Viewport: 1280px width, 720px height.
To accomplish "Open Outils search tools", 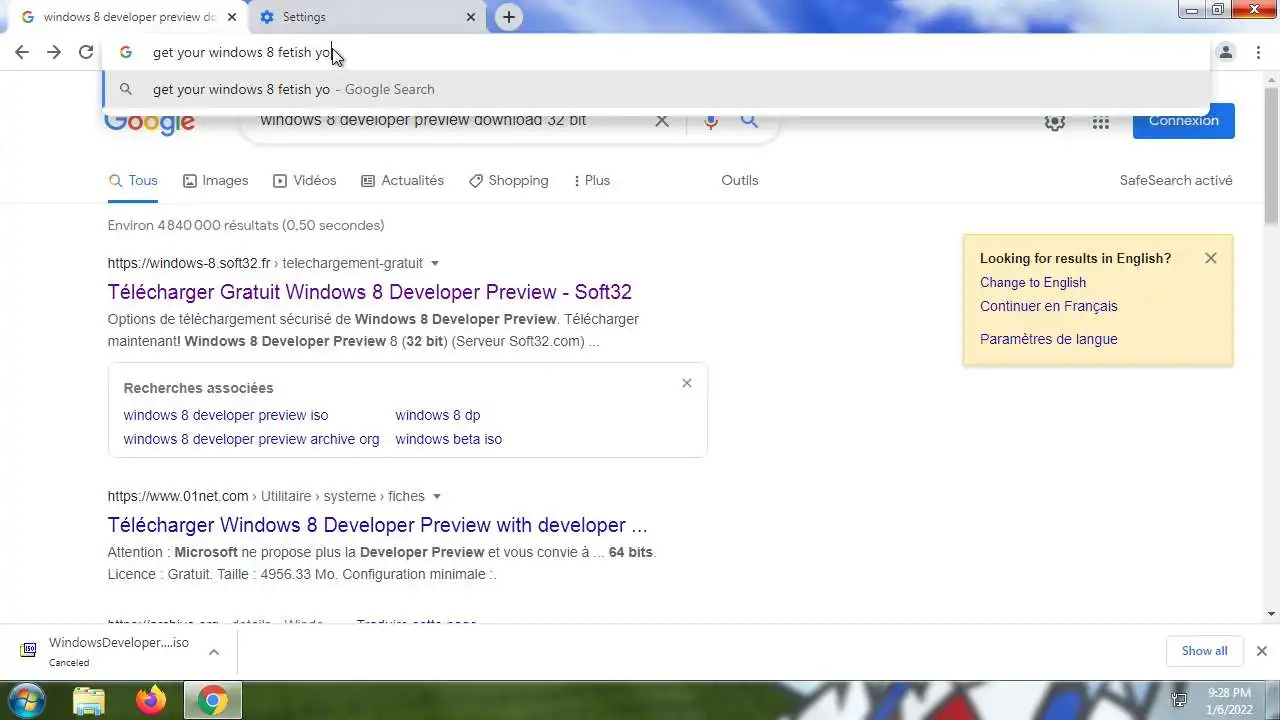I will pos(740,180).
